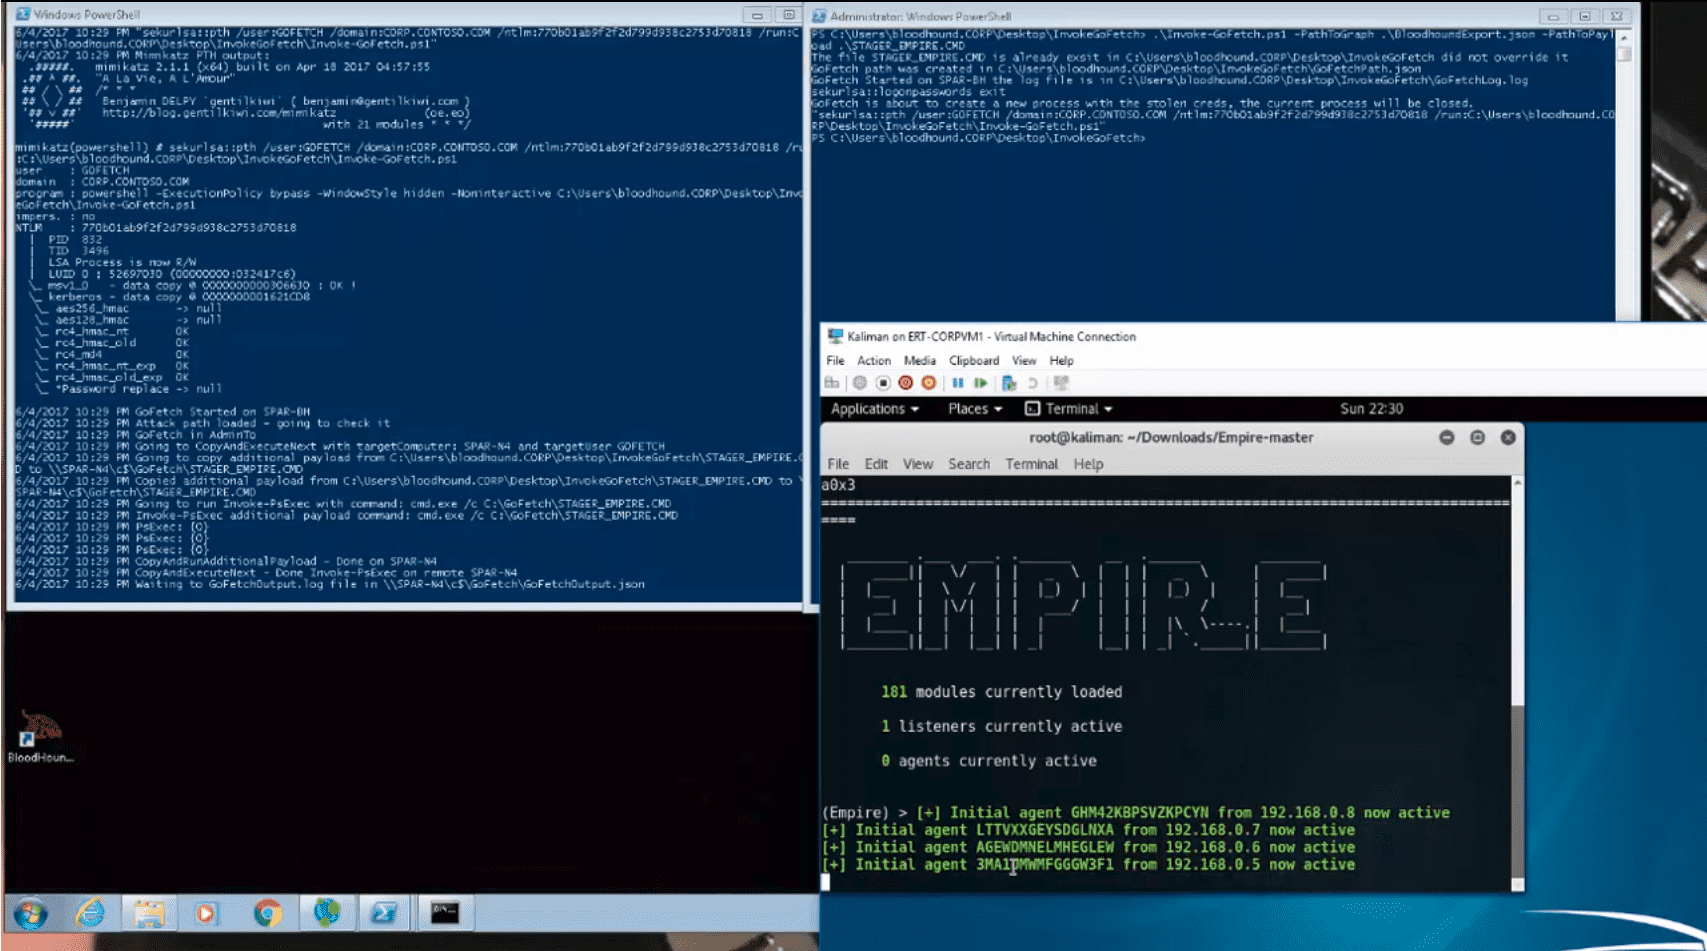Open Media menu in Virtual Machine Connection
This screenshot has width=1707, height=951.
[x=920, y=361]
